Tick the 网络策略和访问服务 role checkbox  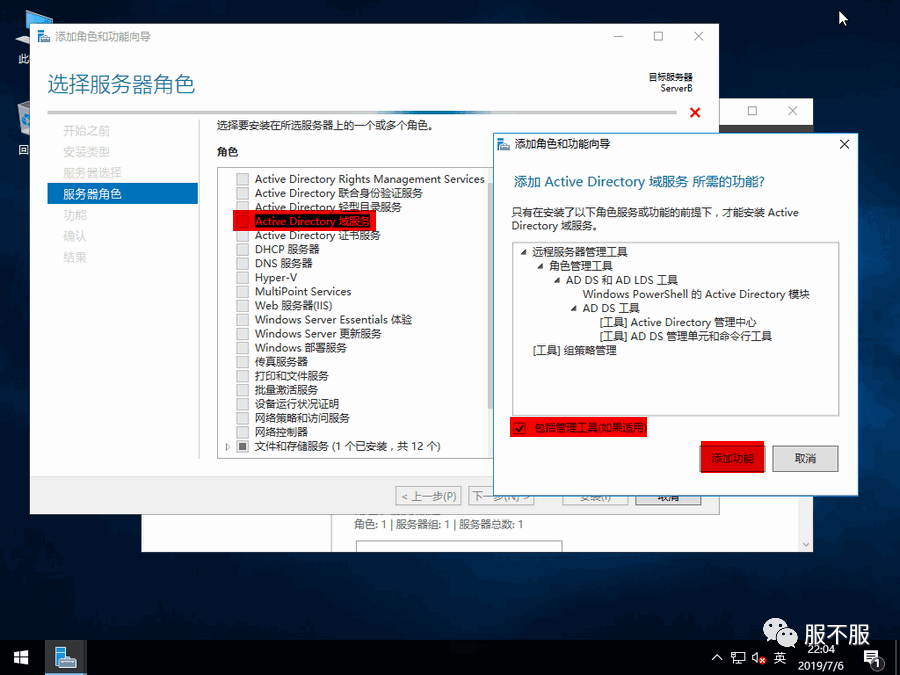pos(243,418)
